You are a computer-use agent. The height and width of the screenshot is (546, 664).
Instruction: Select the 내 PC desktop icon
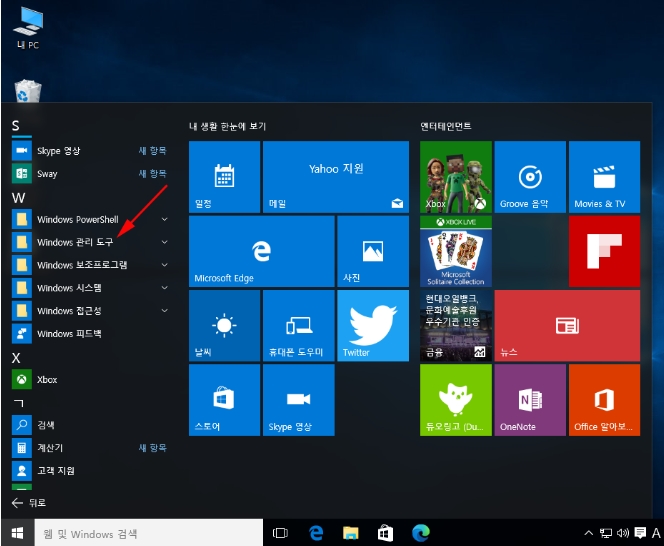point(28,28)
